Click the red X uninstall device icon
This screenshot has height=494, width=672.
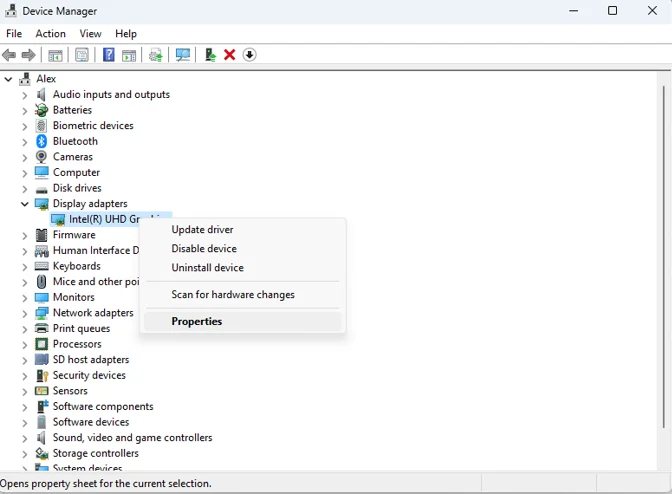[x=229, y=55]
